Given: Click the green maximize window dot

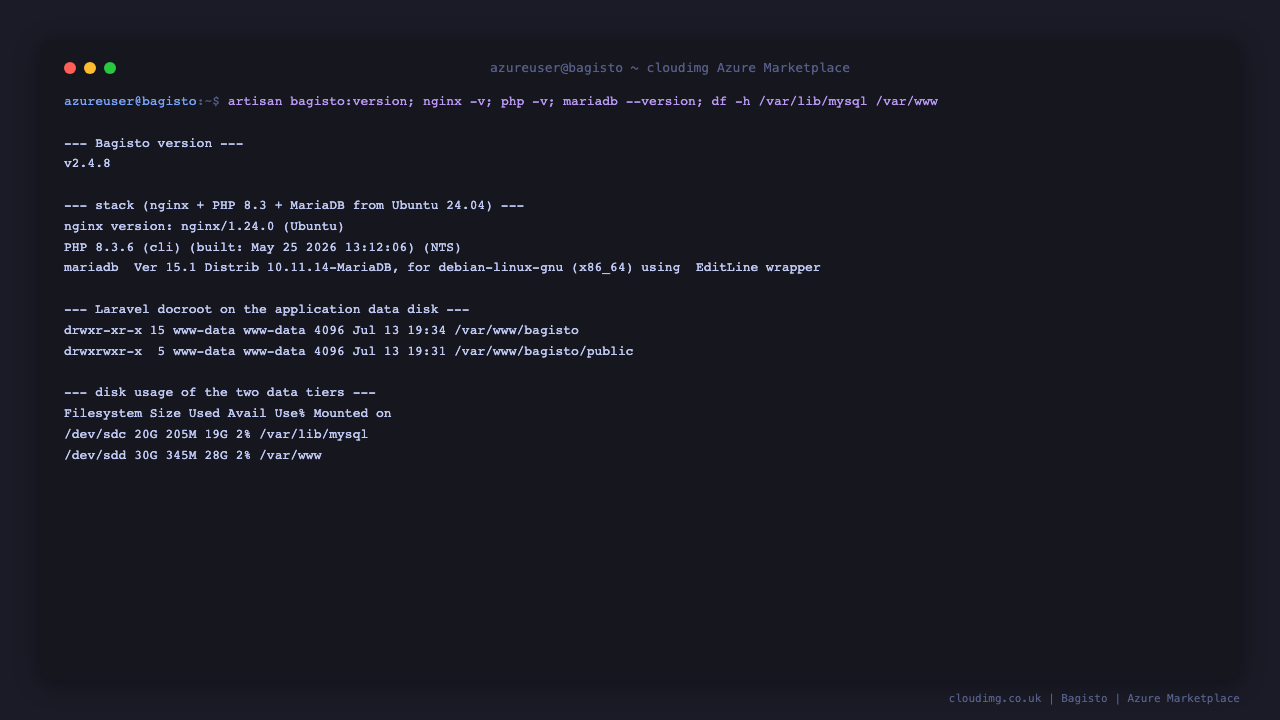Looking at the screenshot, I should (110, 68).
